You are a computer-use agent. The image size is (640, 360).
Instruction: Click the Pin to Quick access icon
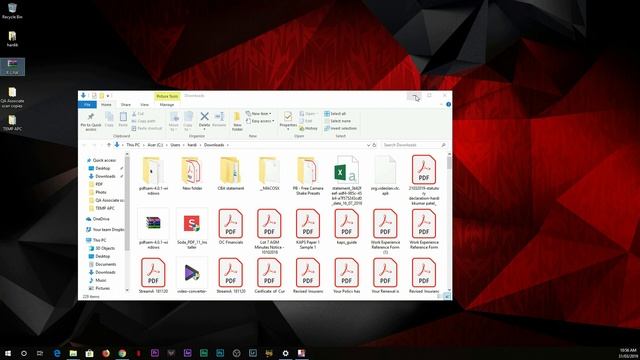pyautogui.click(x=91, y=117)
